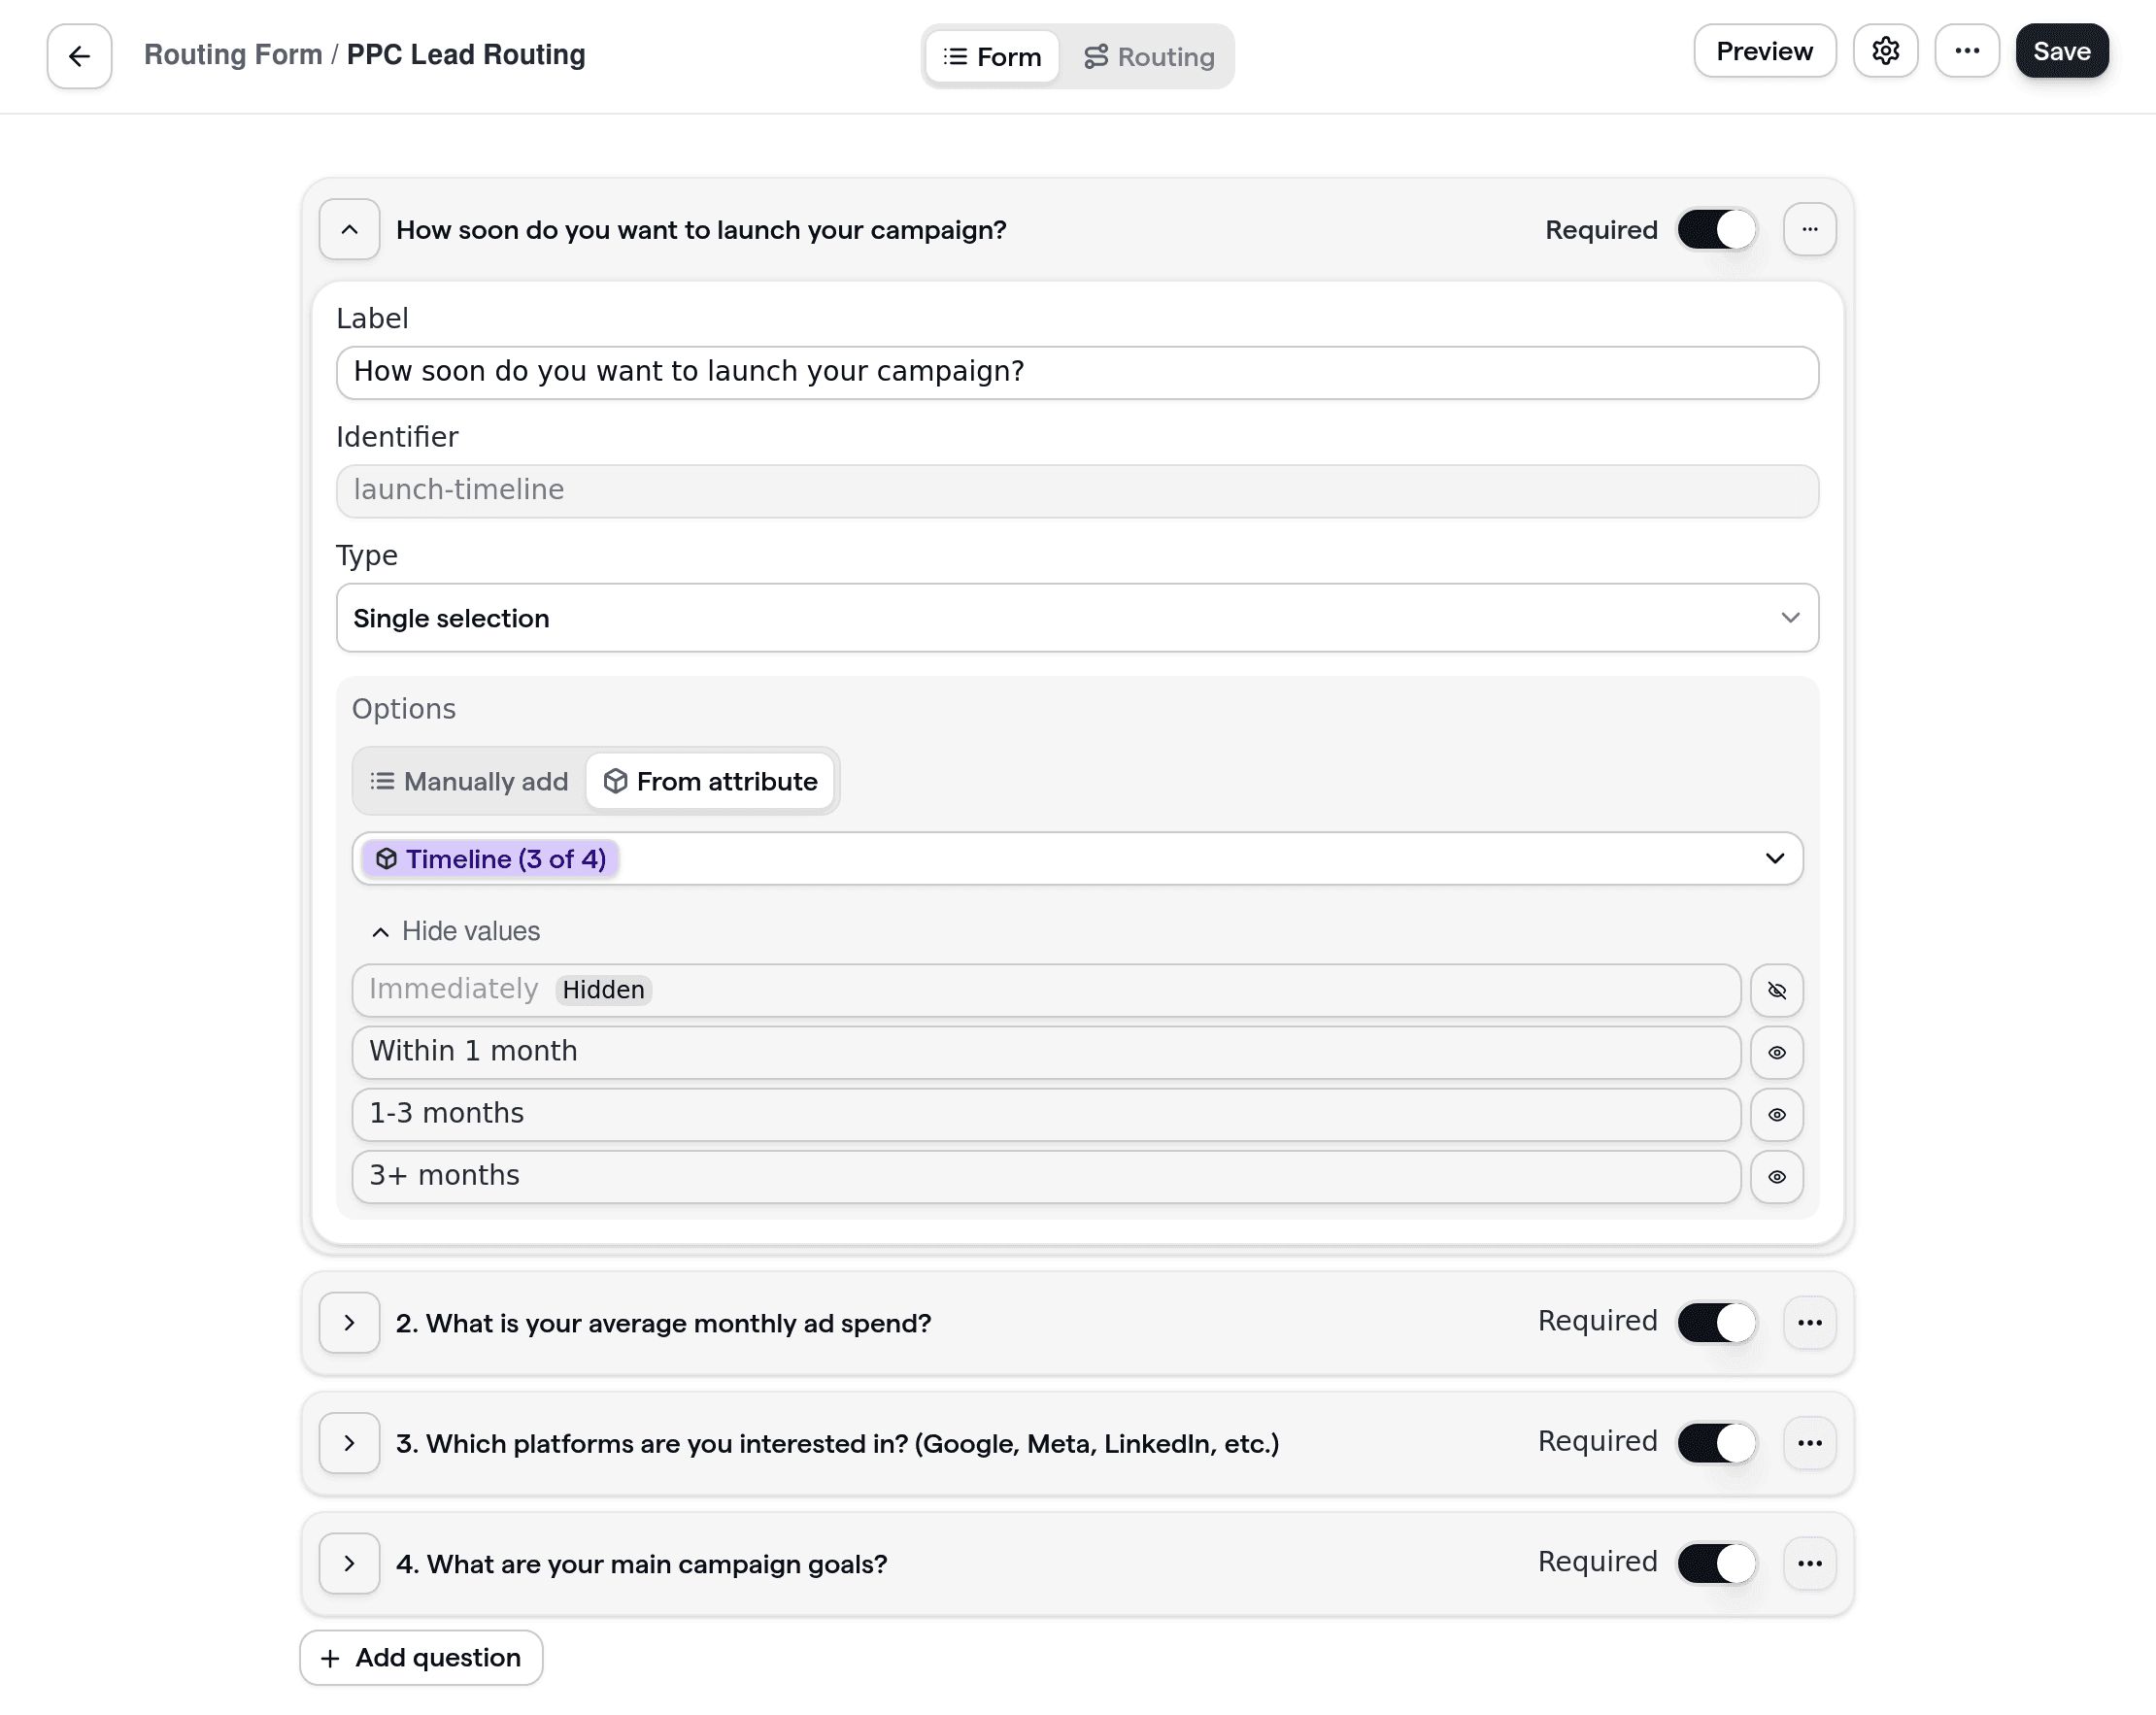Image resolution: width=2156 pixels, height=1715 pixels.
Task: Open the three-dot menu for the ad spend question
Action: (x=1810, y=1322)
